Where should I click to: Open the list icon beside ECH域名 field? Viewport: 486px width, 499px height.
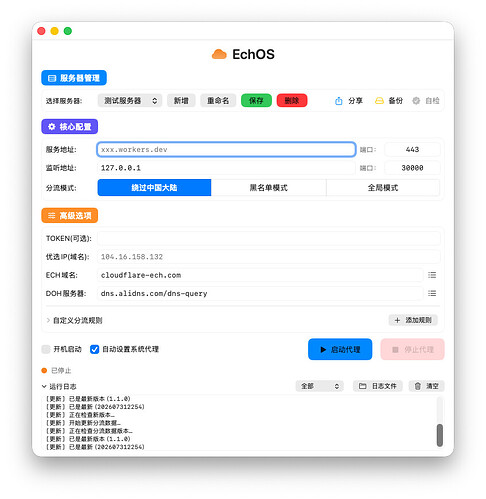[432, 275]
